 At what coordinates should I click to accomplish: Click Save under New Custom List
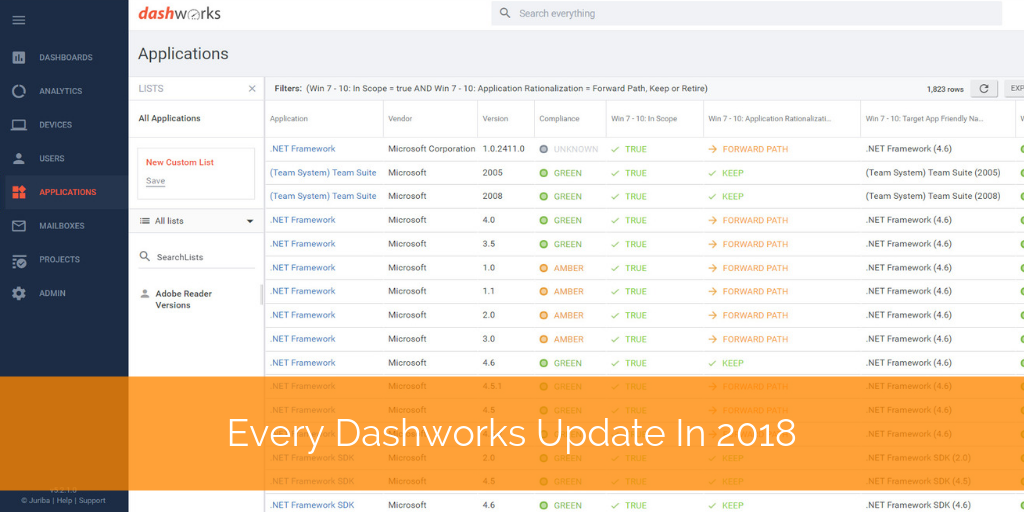tap(155, 181)
